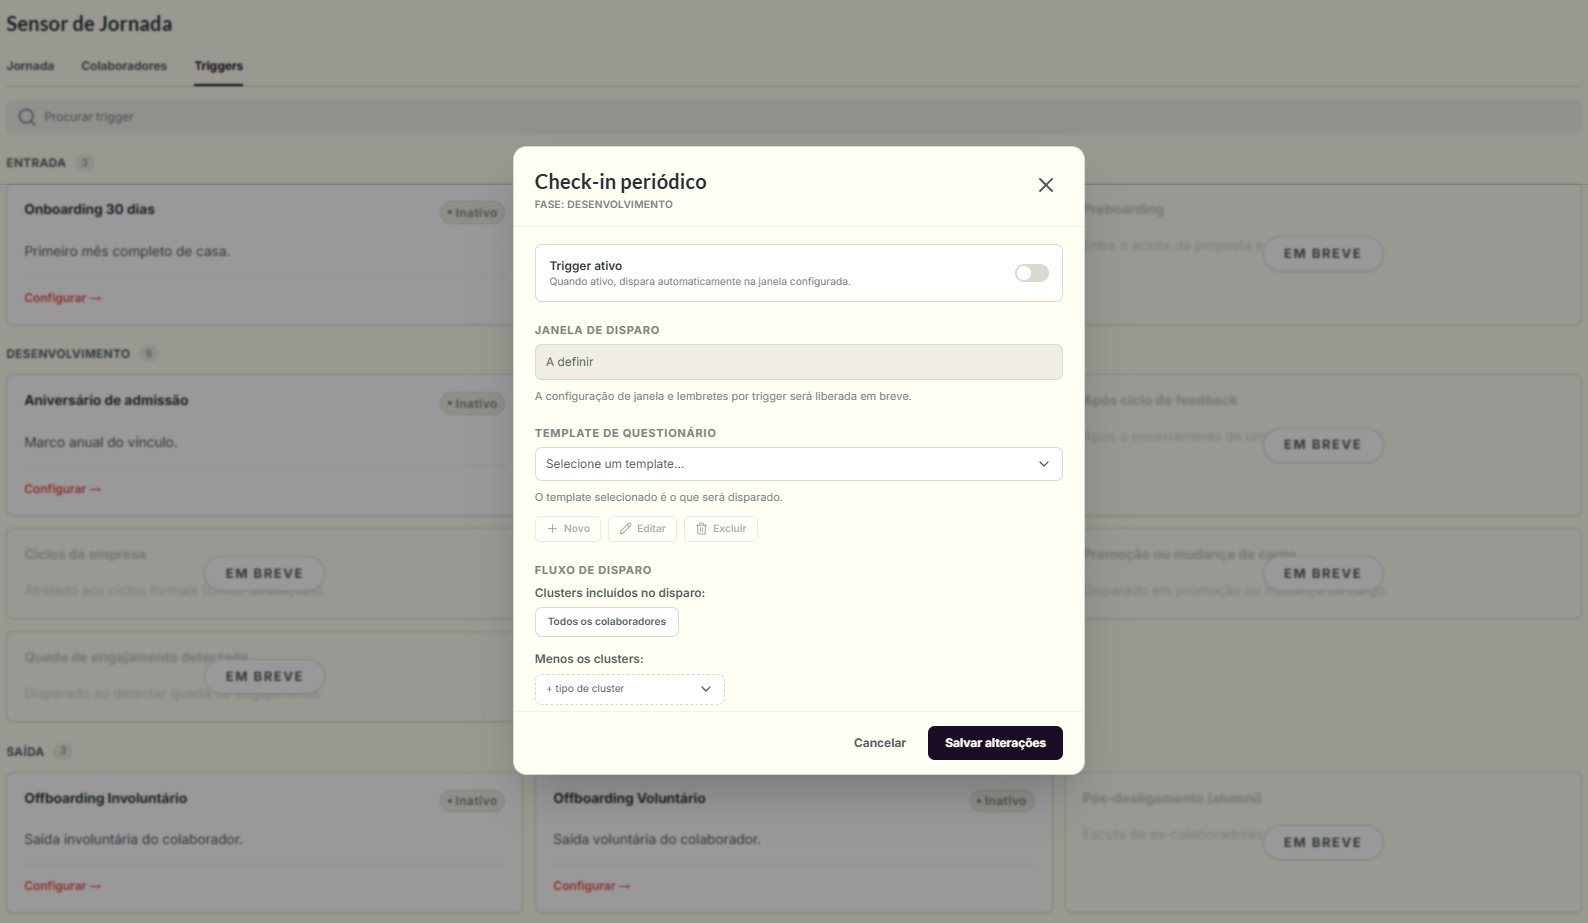The height and width of the screenshot is (923, 1588).
Task: Click the A definir window field
Action: (798, 362)
